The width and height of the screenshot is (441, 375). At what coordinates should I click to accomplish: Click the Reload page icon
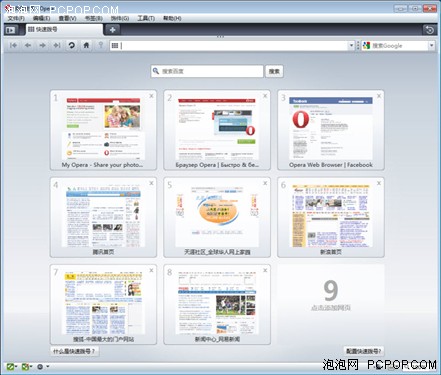click(71, 45)
